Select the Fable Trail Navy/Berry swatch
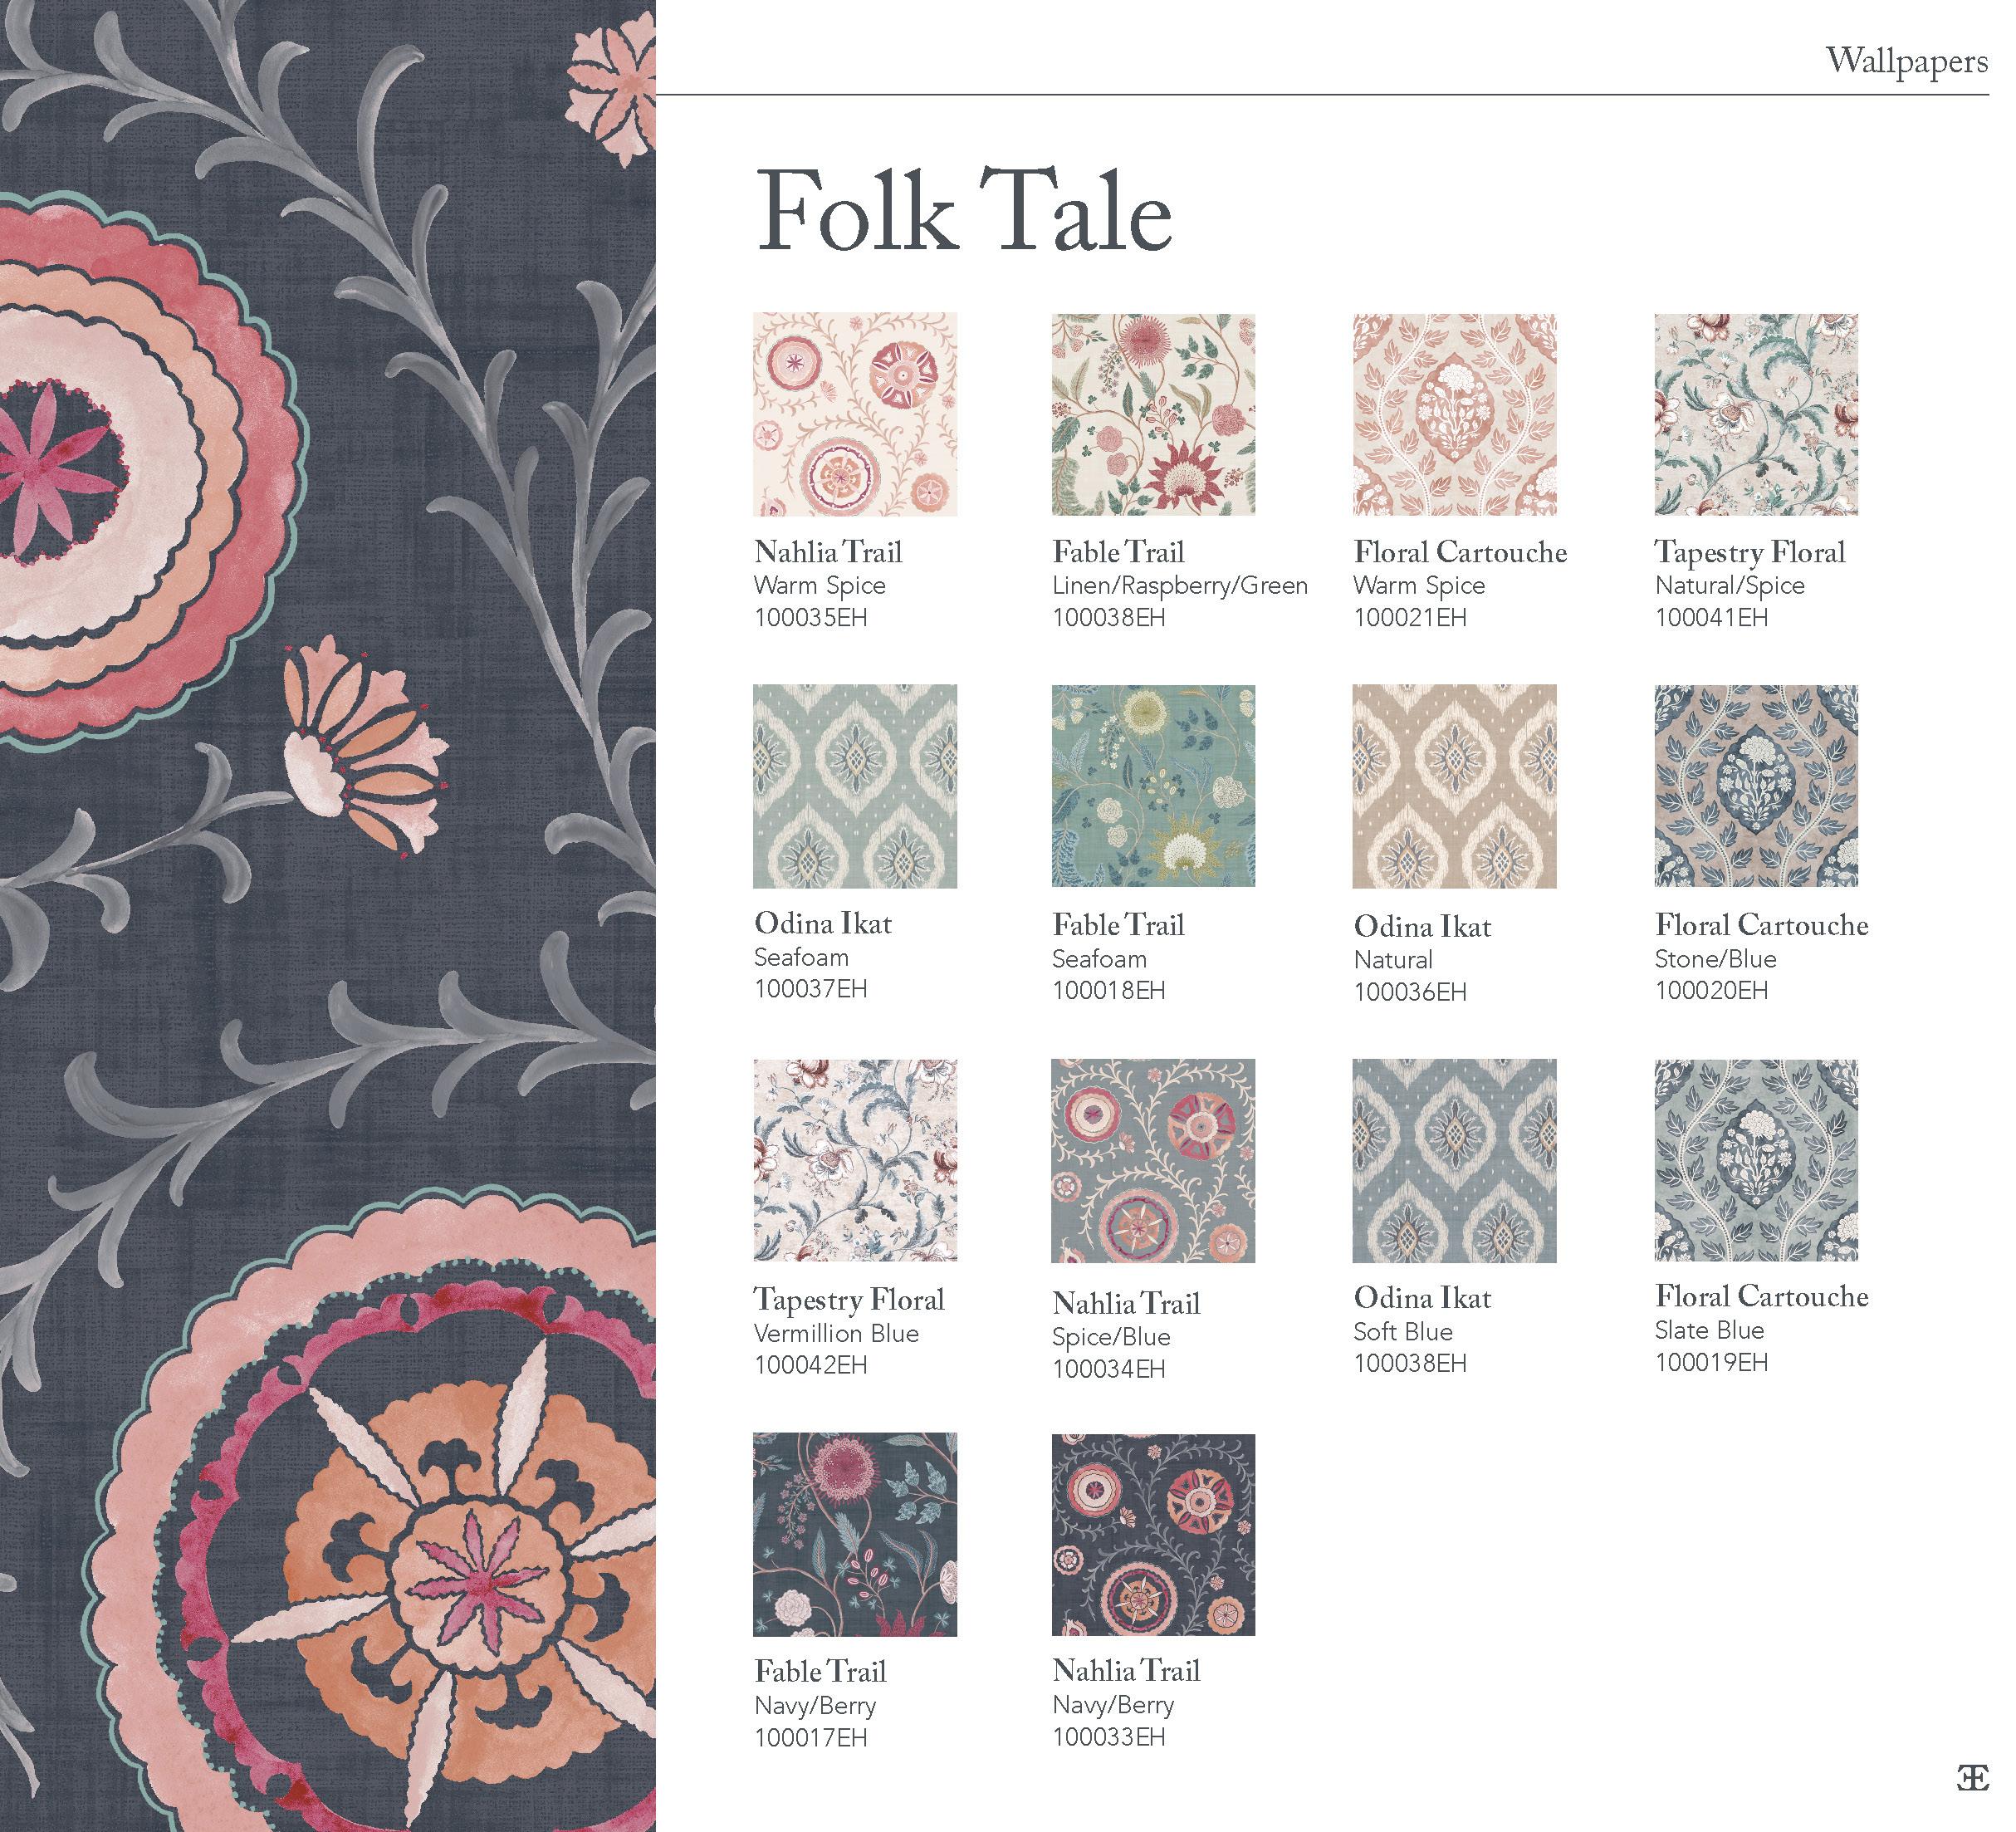 tap(854, 1534)
